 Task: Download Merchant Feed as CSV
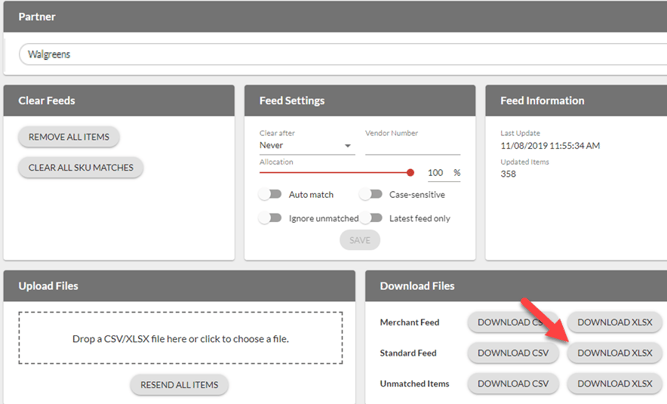tap(510, 322)
